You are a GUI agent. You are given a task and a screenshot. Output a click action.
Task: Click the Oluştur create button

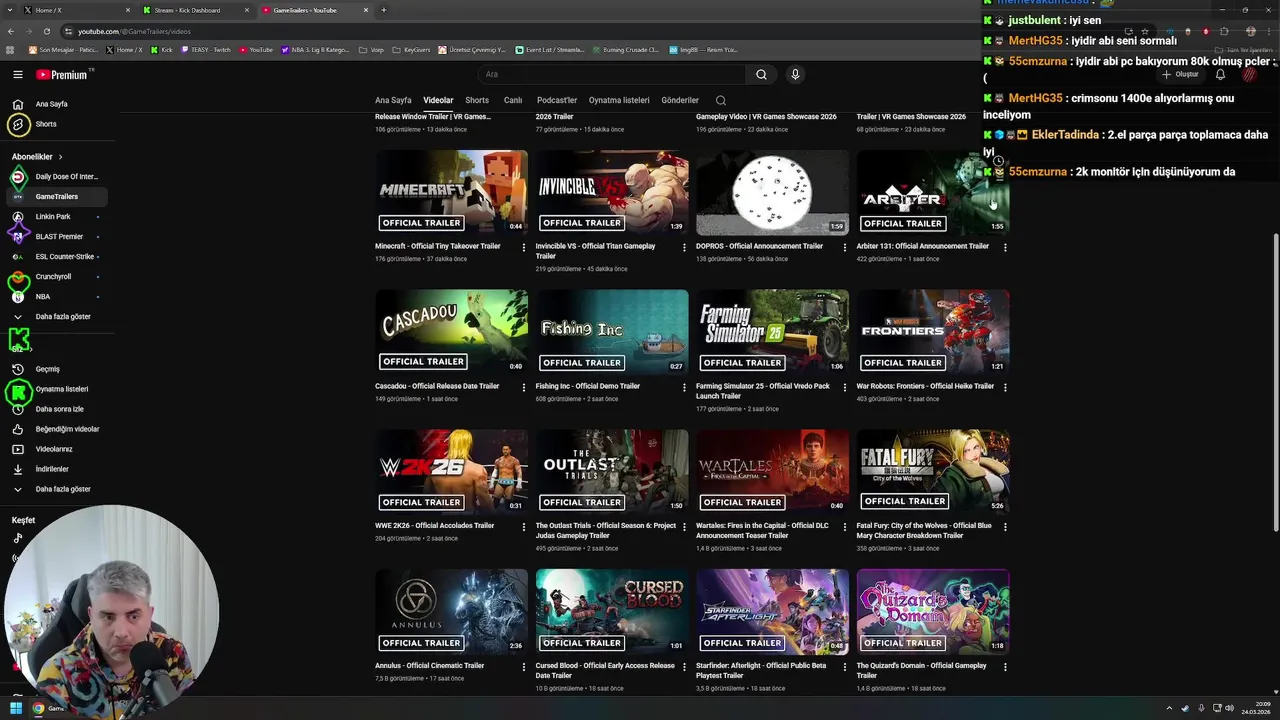coord(1180,74)
